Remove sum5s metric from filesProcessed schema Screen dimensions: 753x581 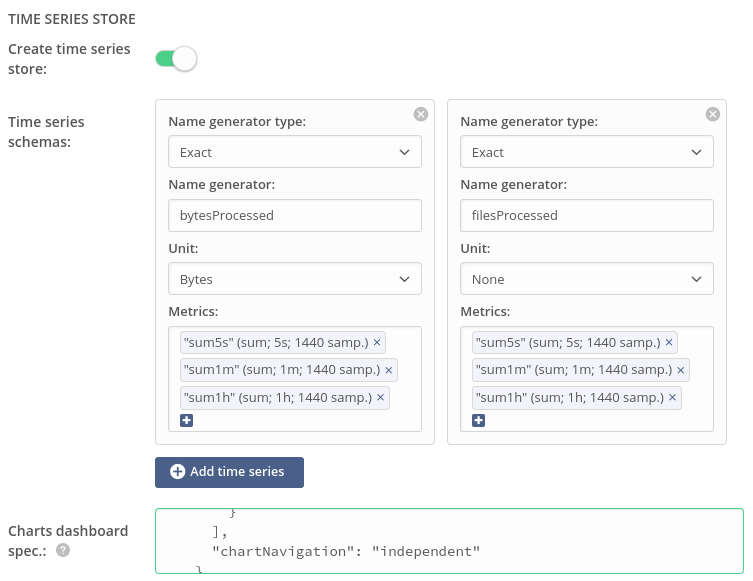point(669,342)
